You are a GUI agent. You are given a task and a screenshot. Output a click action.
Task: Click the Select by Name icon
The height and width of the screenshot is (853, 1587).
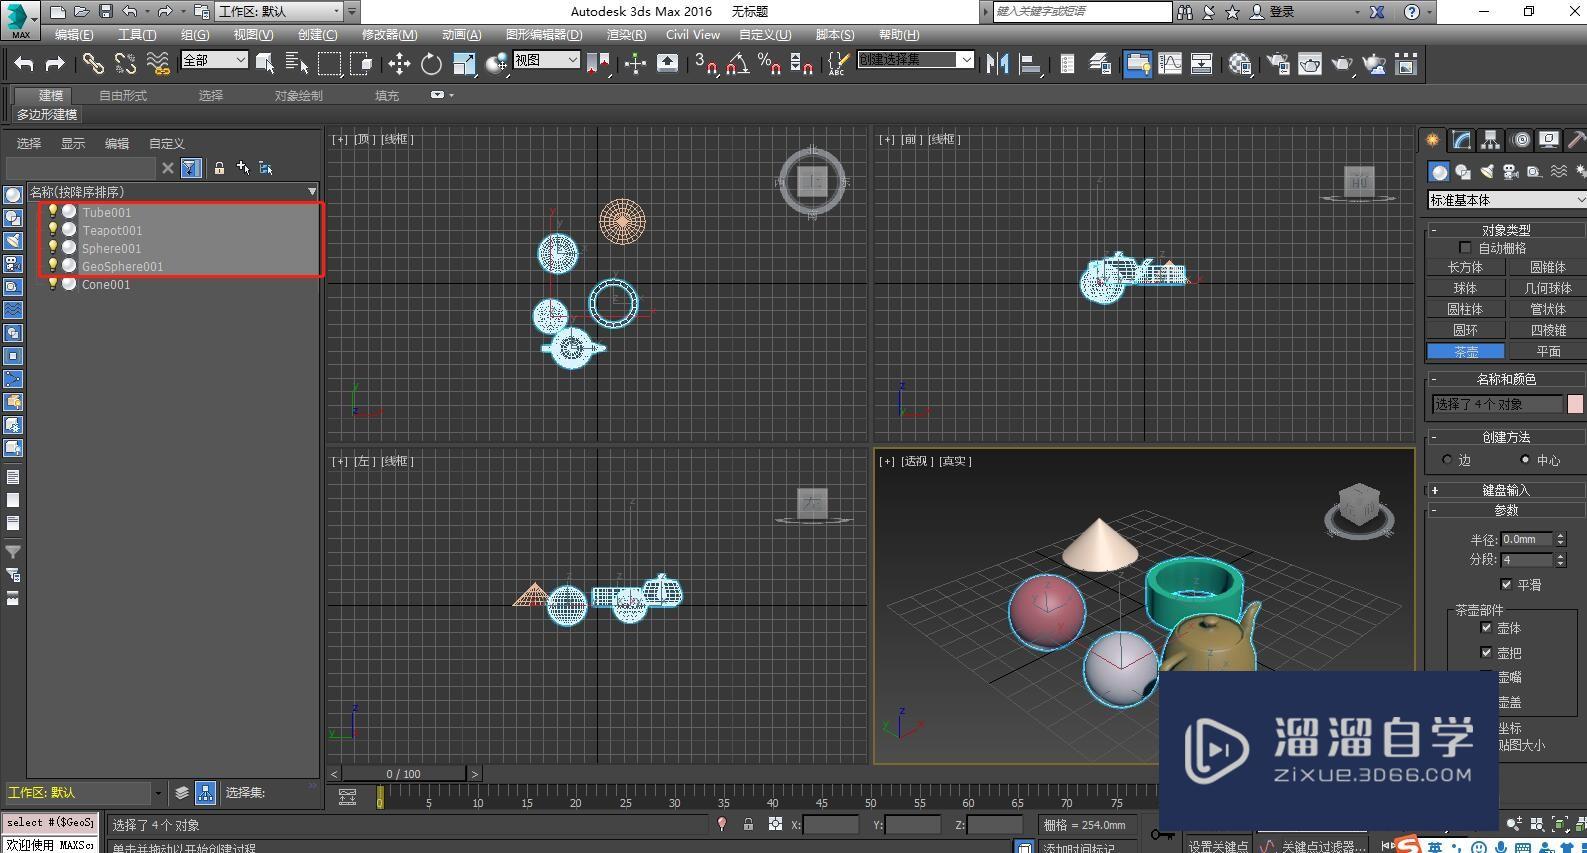tap(297, 64)
